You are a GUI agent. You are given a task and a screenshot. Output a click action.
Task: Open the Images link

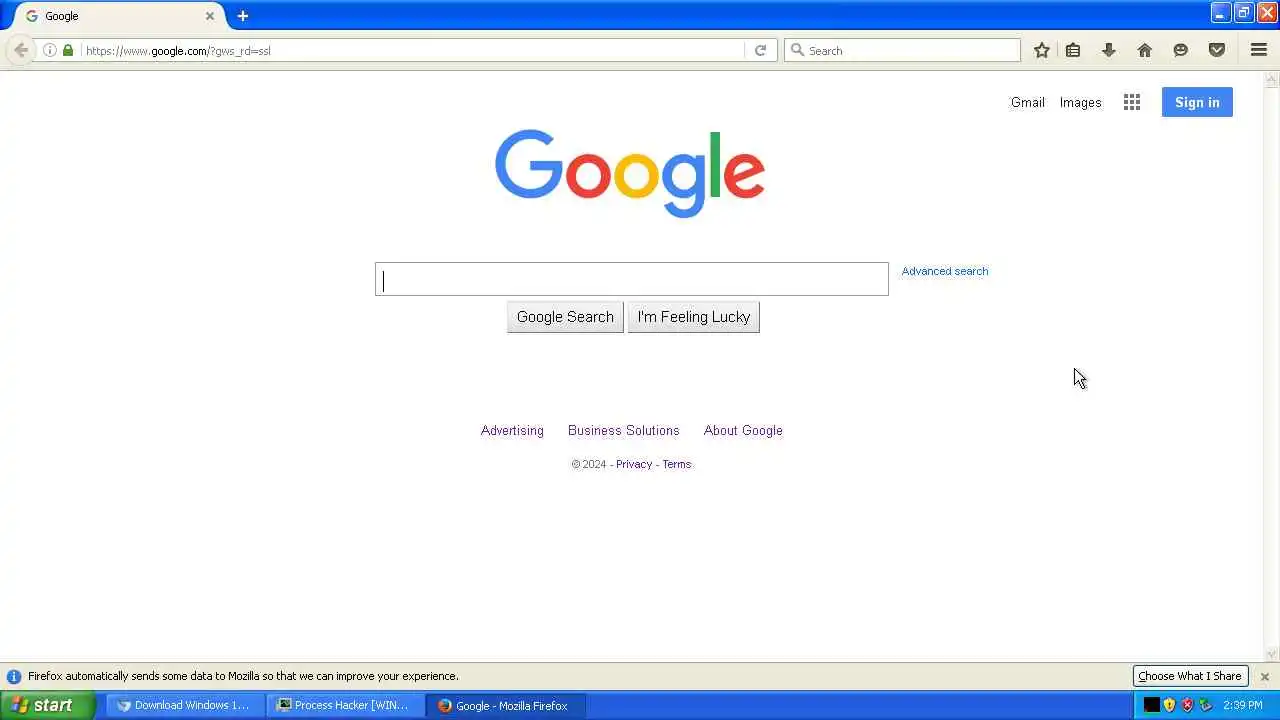tap(1080, 102)
